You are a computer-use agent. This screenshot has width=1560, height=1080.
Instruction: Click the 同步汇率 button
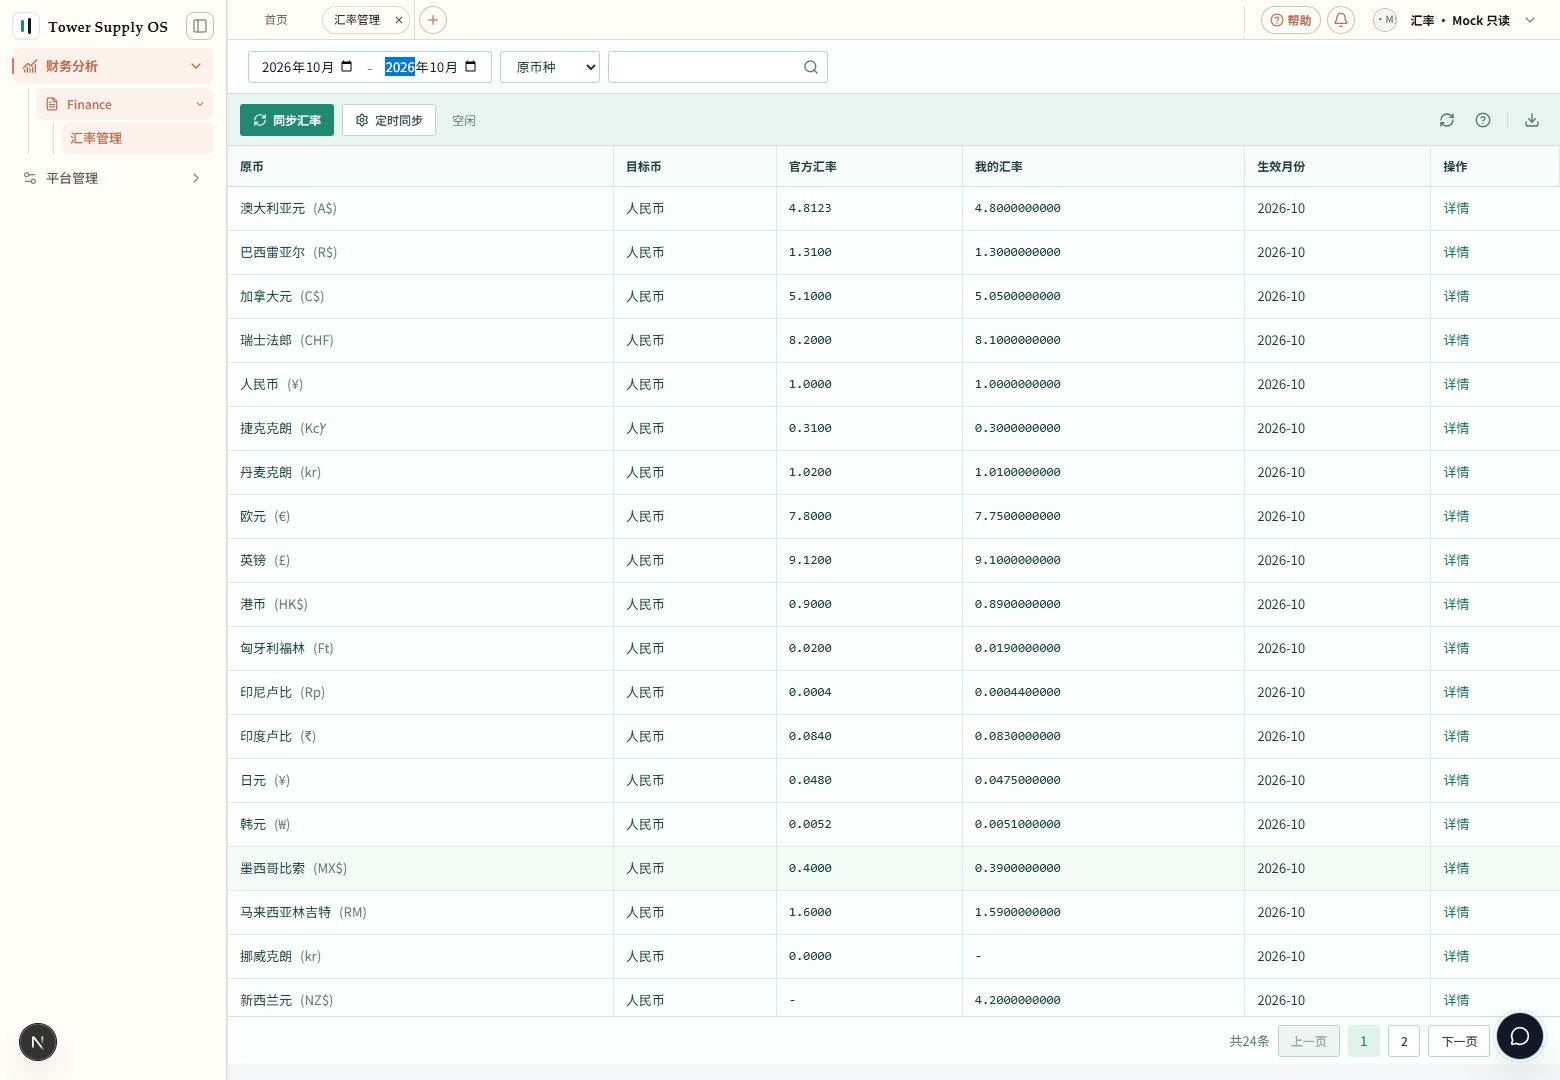click(287, 120)
